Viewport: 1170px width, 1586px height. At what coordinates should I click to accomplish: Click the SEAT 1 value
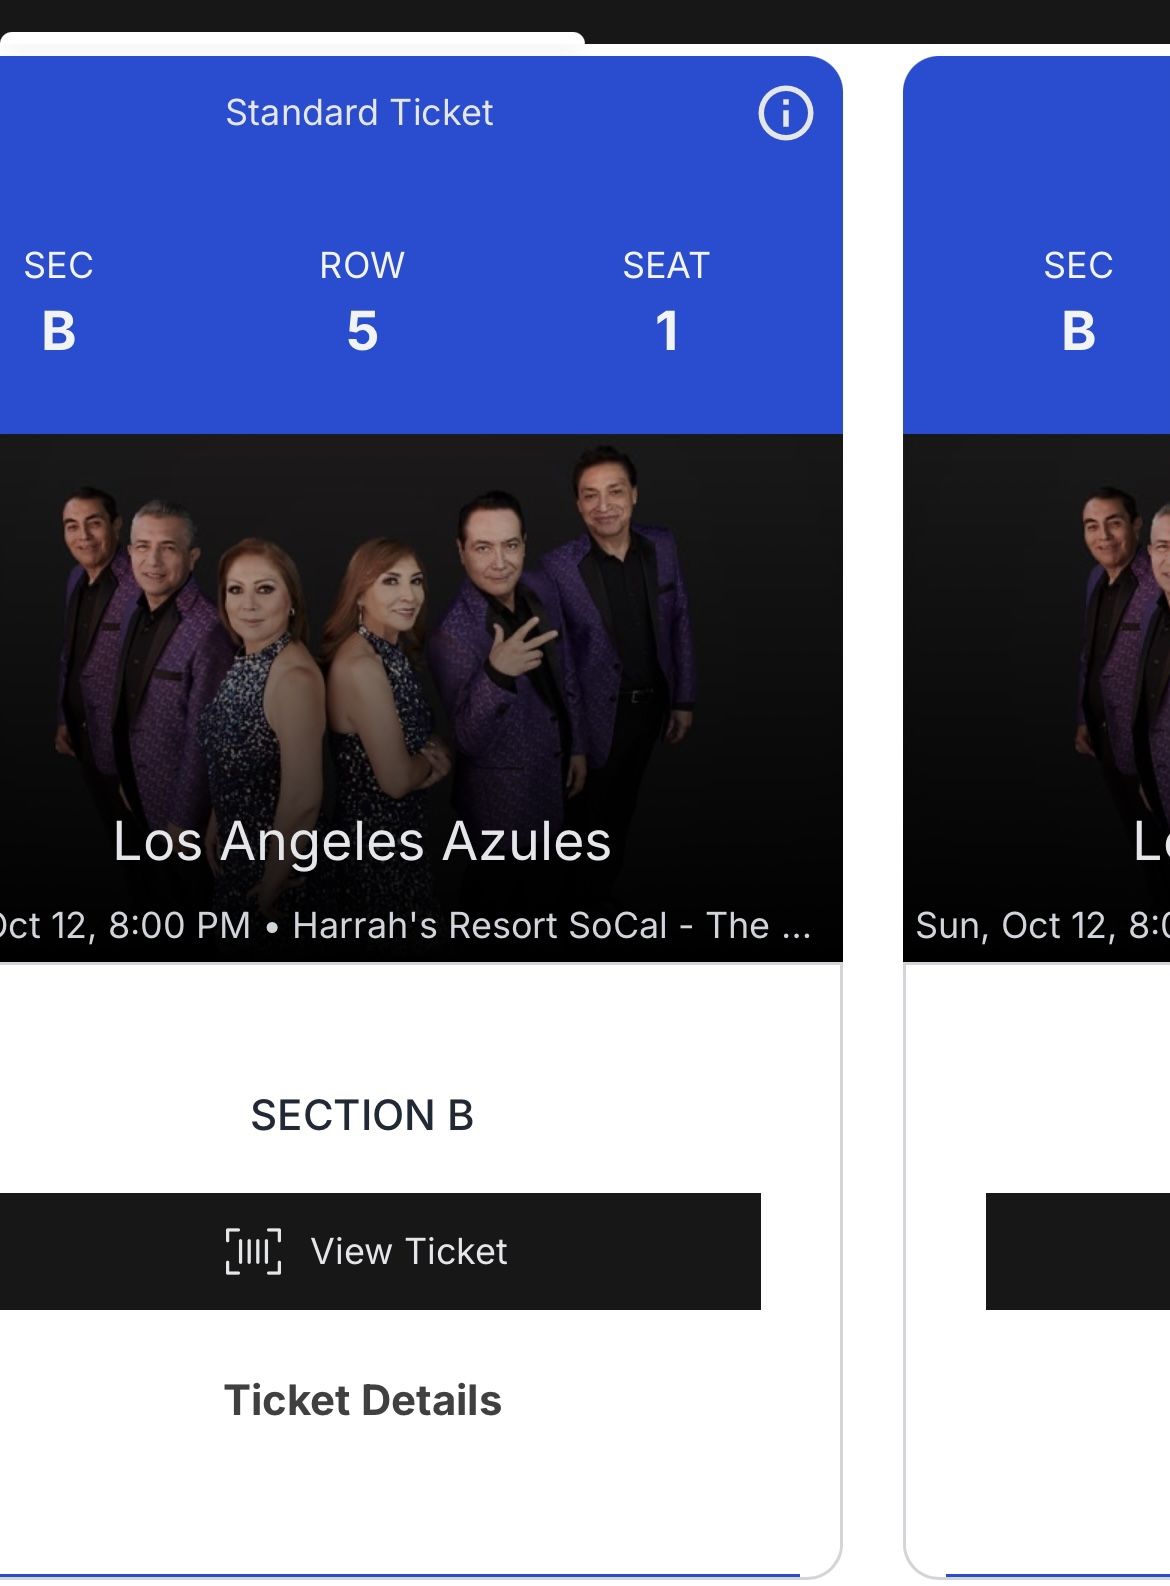pos(666,330)
